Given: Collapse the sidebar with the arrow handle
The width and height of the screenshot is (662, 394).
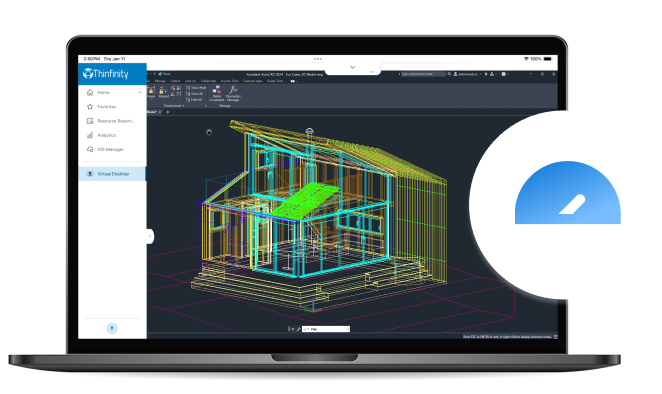Looking at the screenshot, I should click(x=150, y=236).
